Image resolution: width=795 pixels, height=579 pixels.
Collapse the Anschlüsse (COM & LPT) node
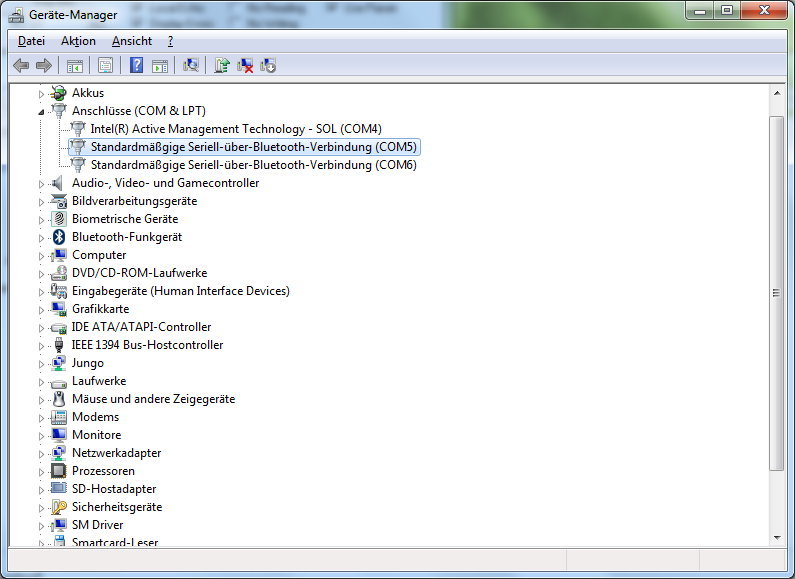[x=41, y=112]
